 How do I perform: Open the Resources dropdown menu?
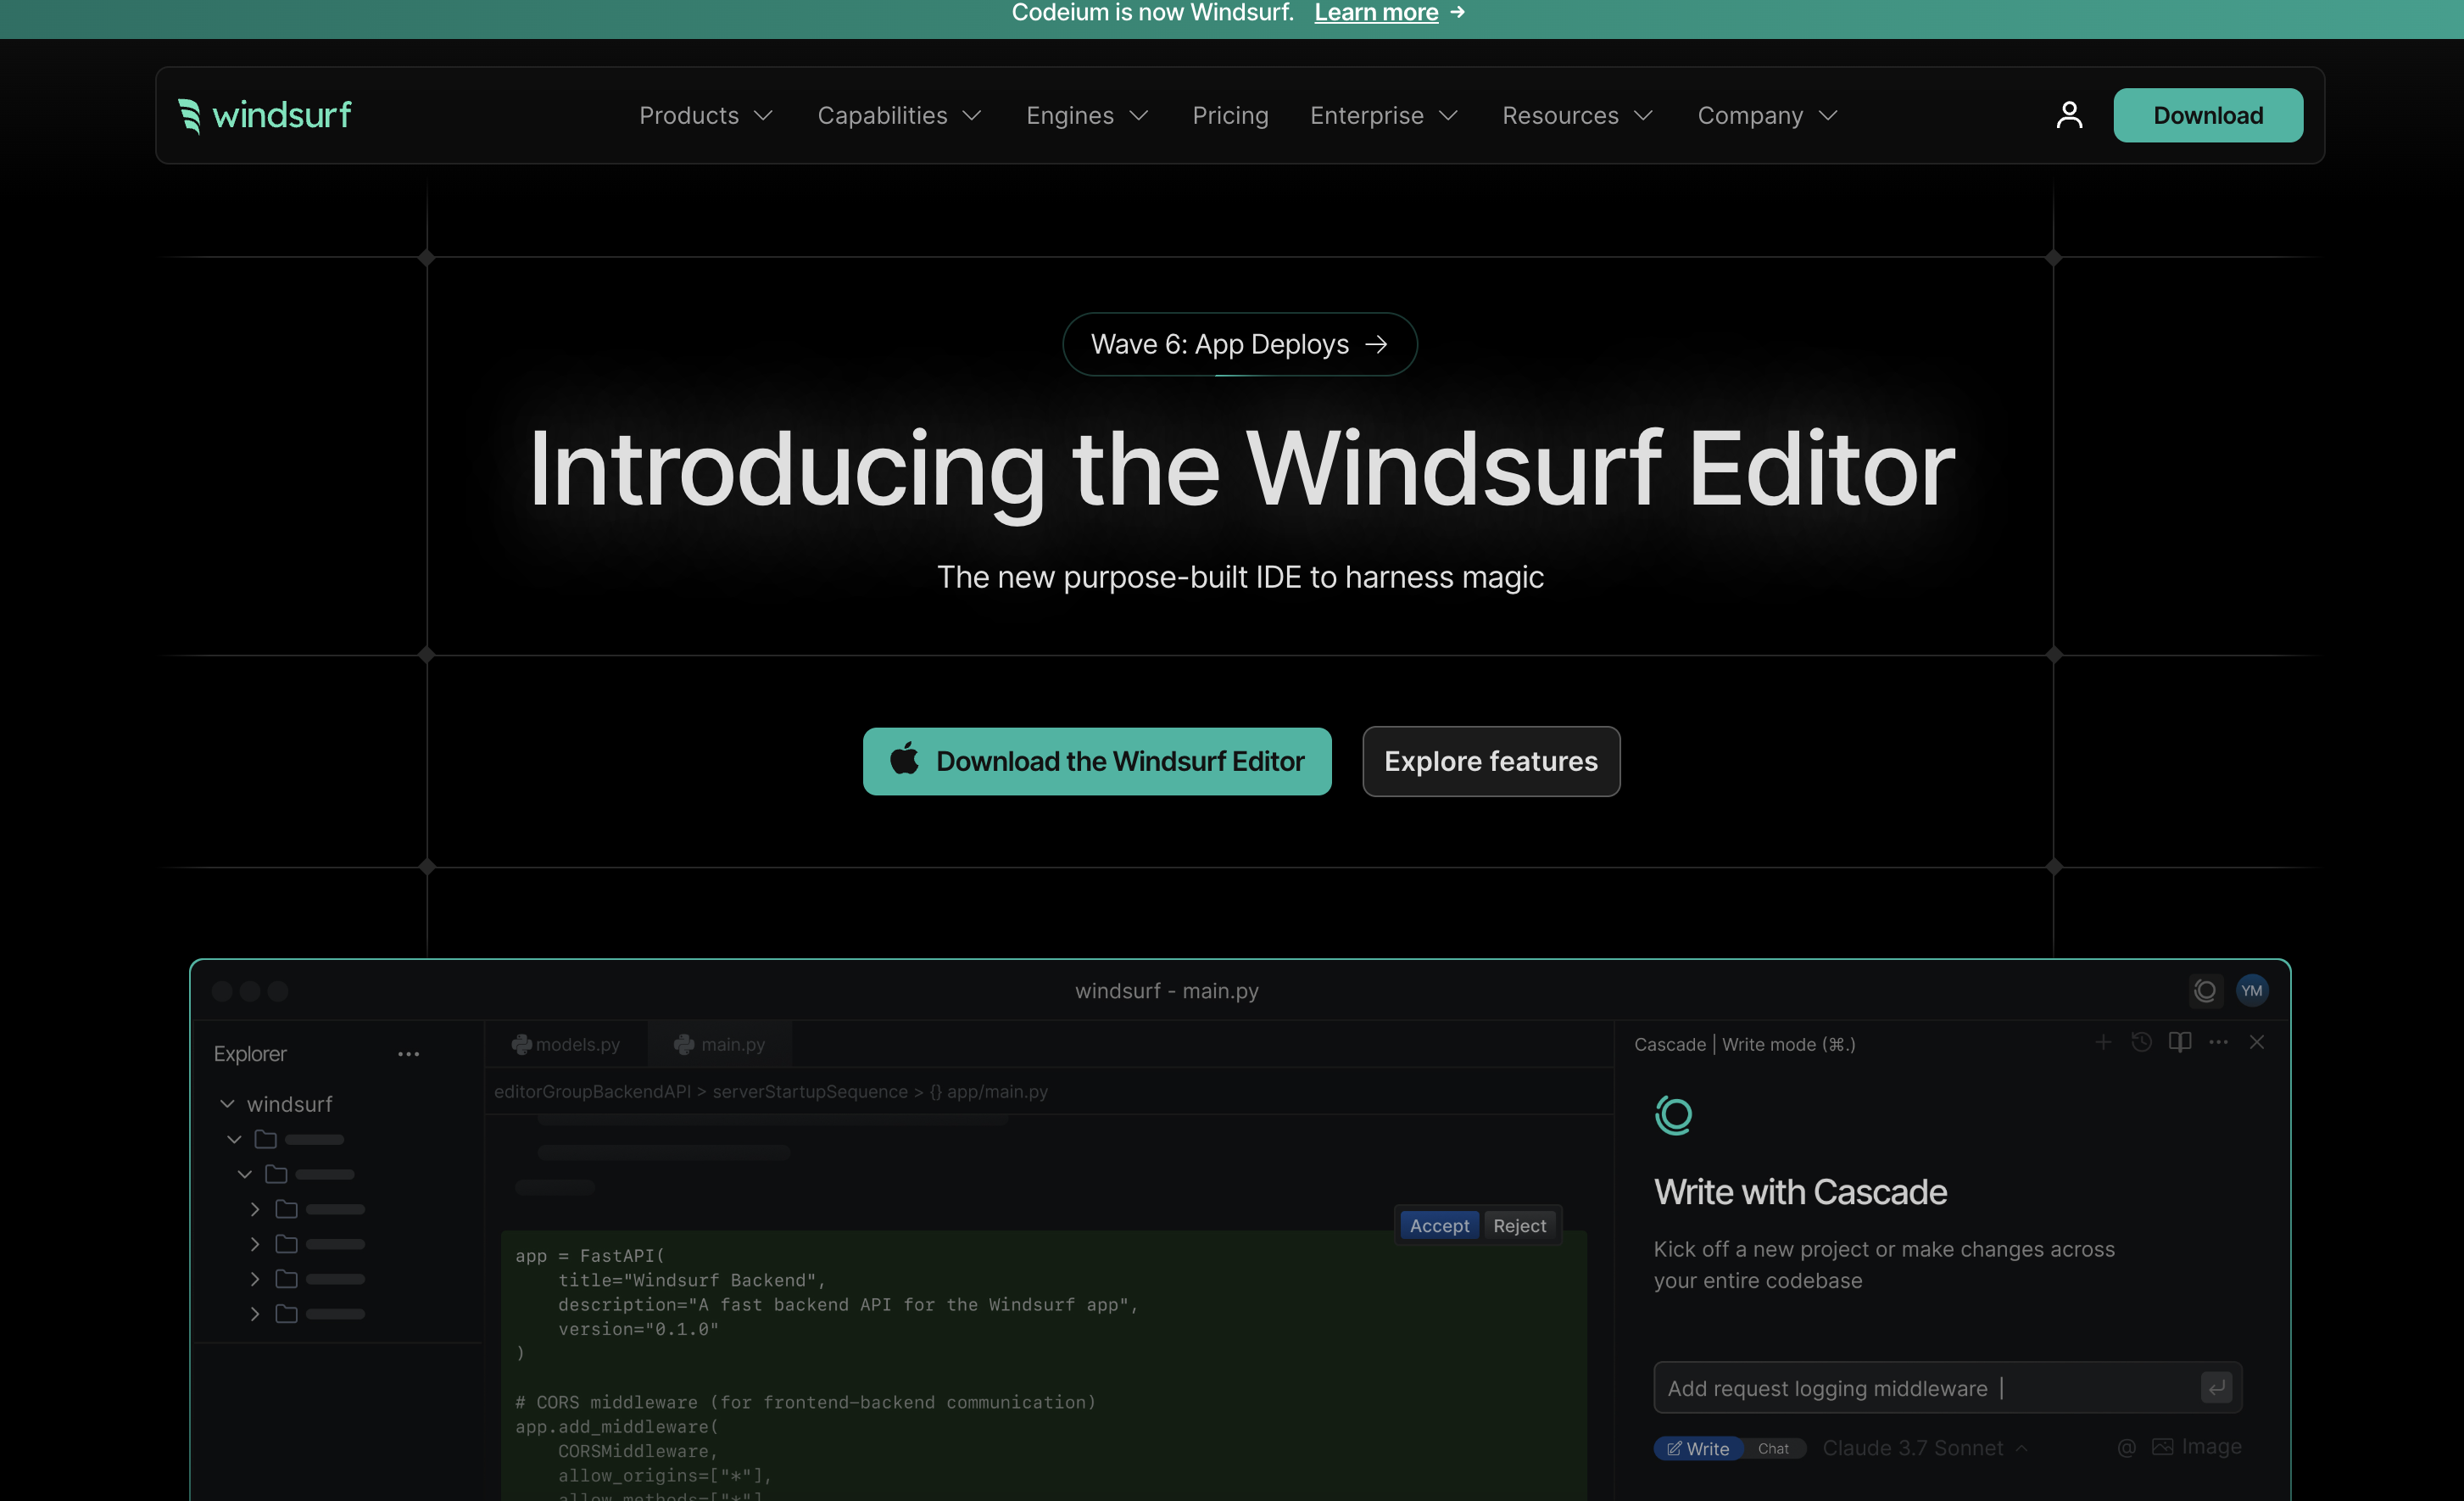pos(1577,116)
